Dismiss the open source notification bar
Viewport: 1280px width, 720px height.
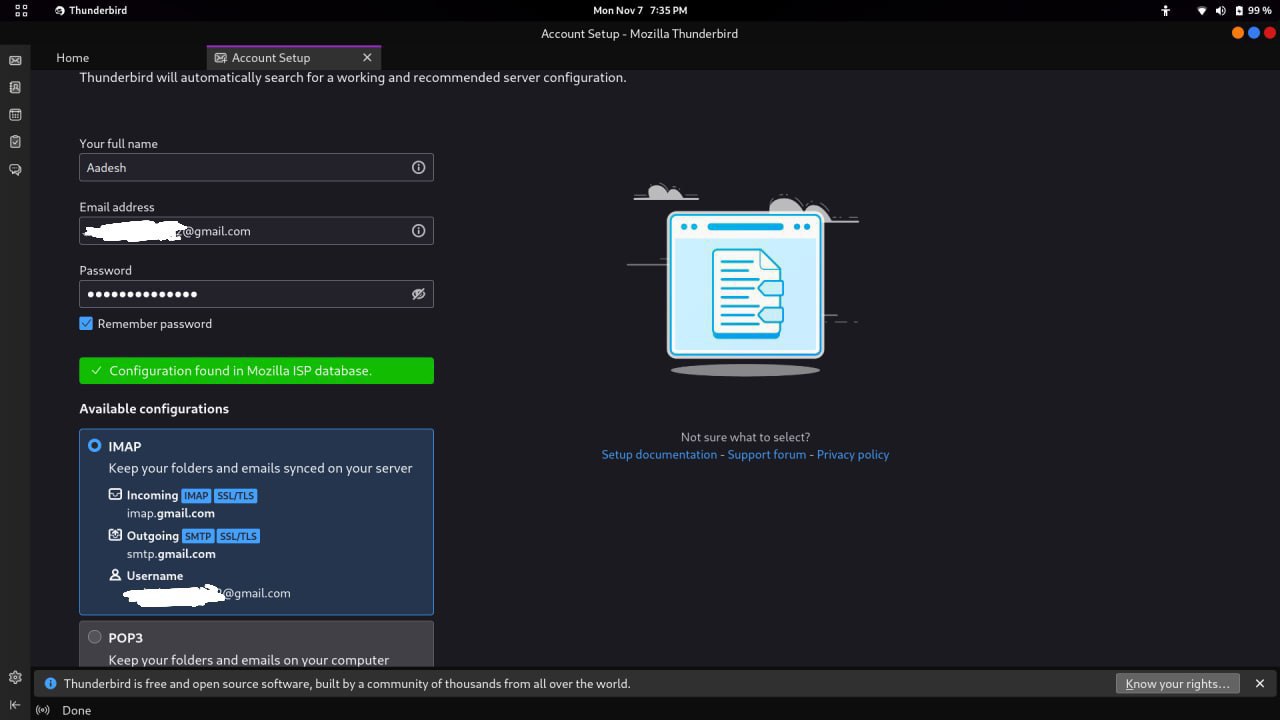click(1259, 683)
